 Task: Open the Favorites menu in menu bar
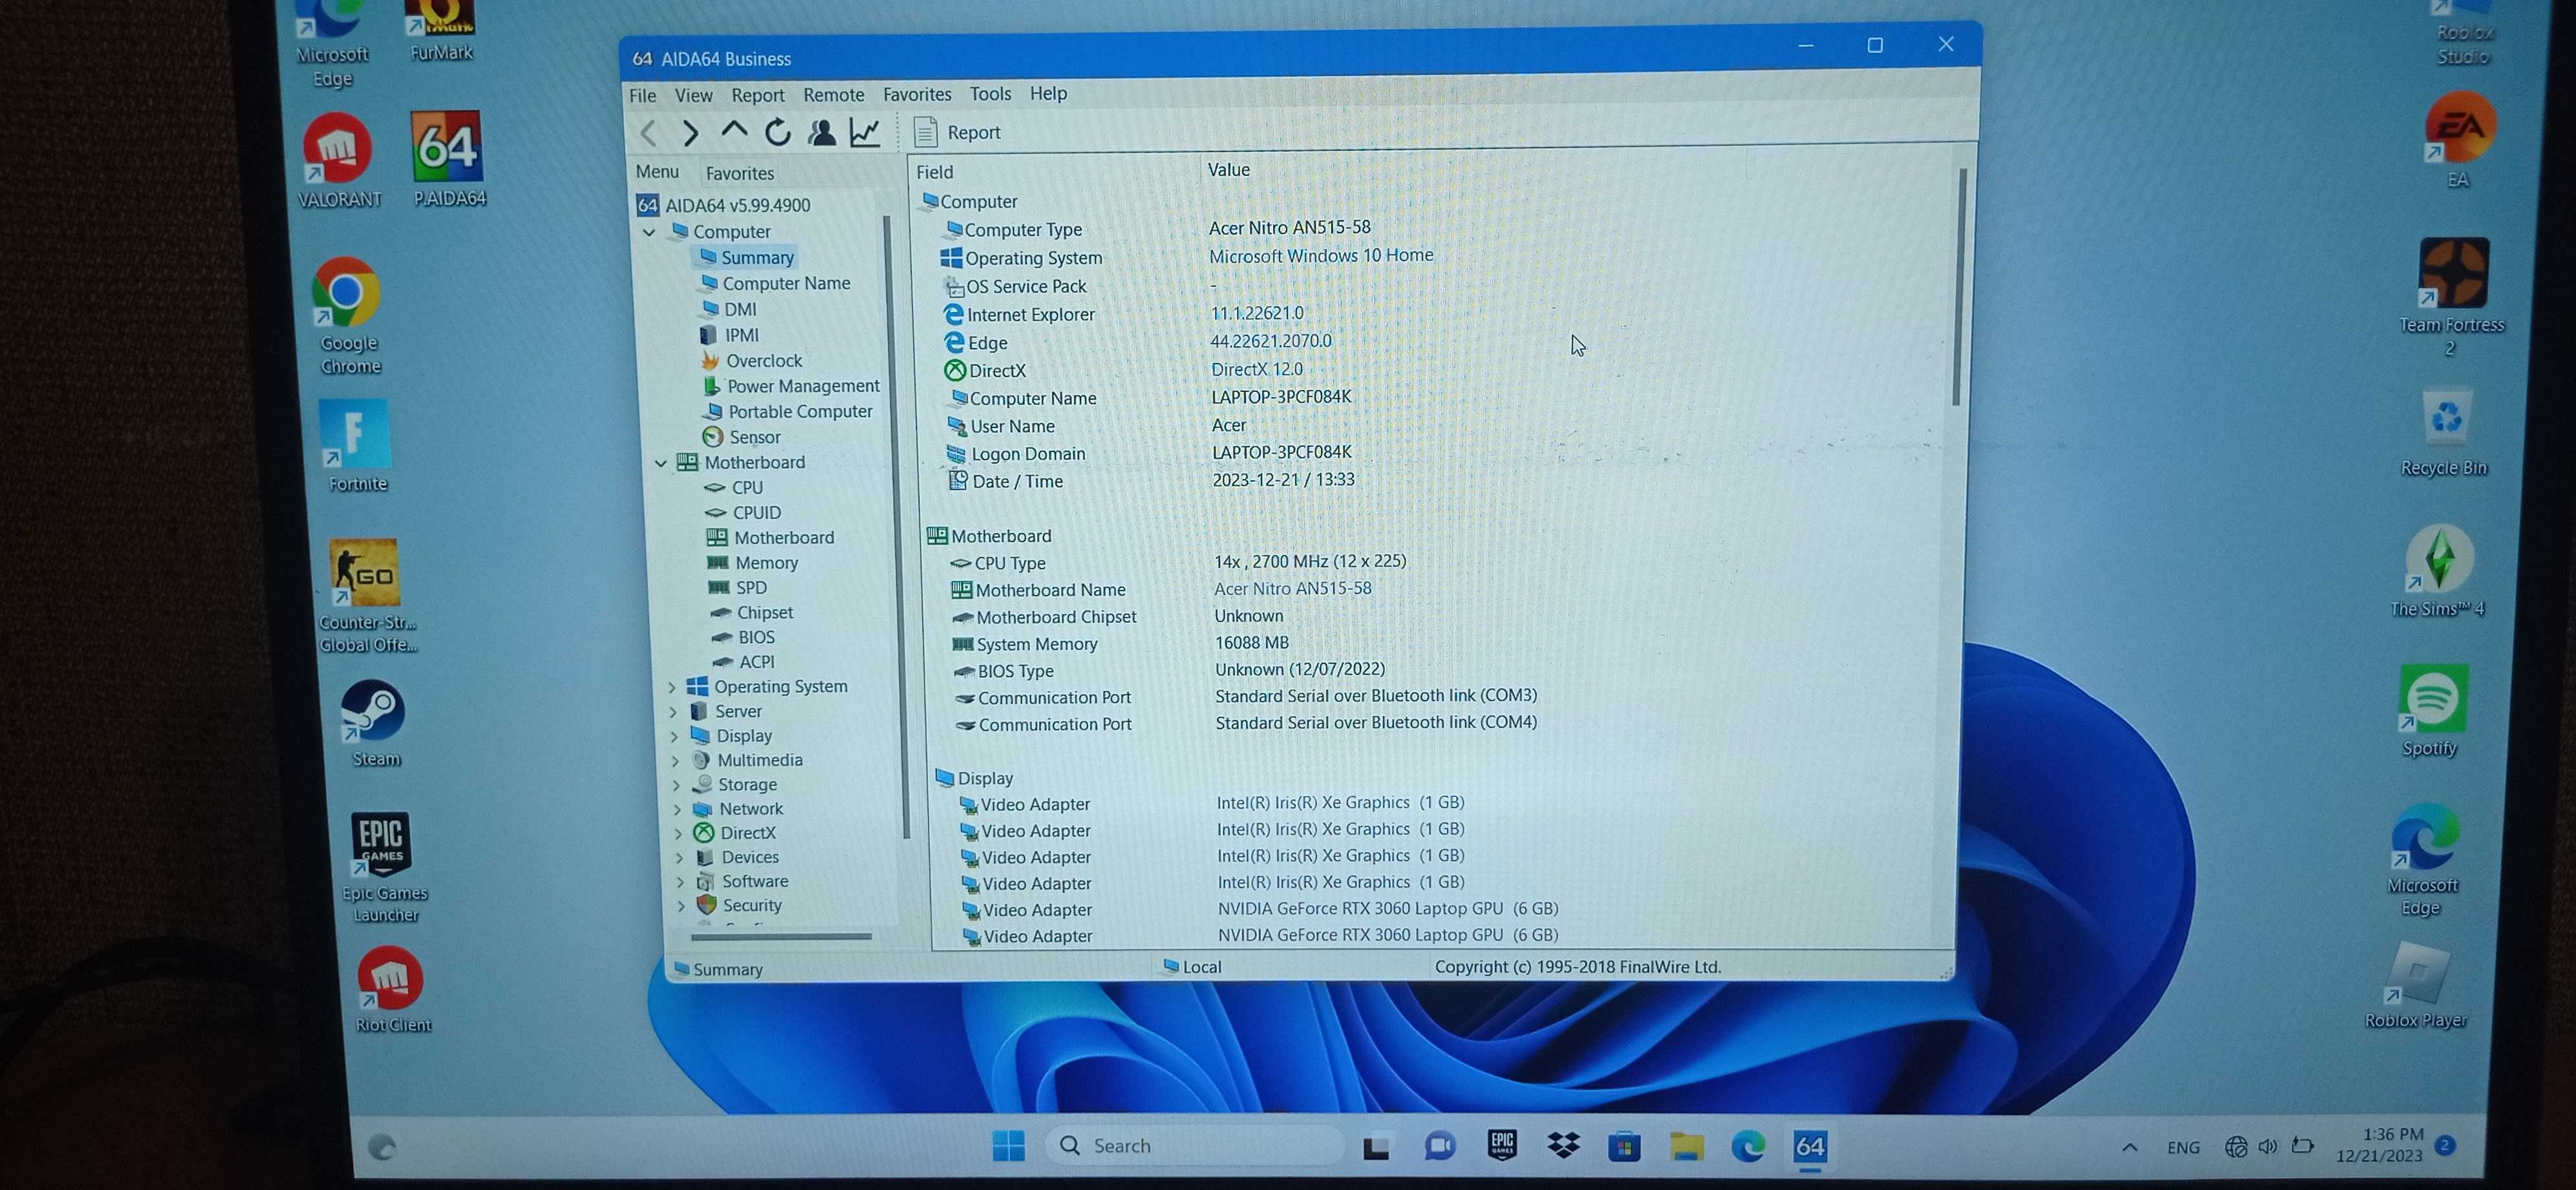point(917,94)
